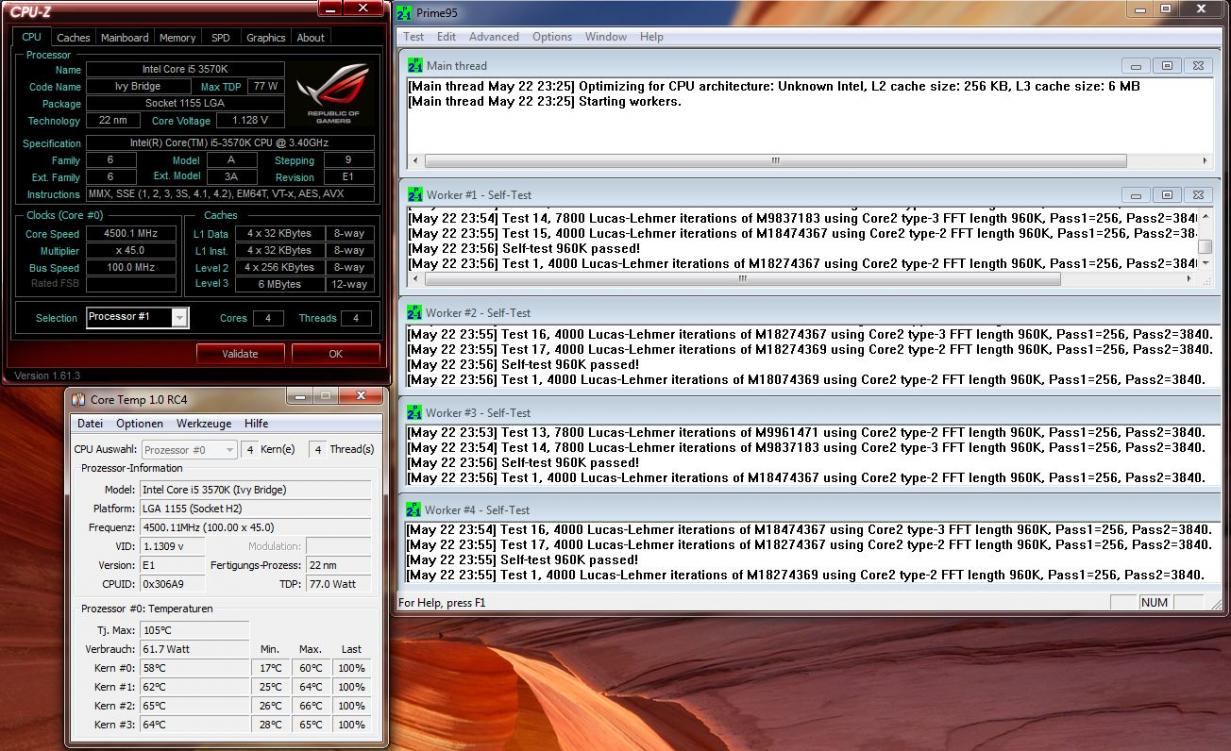Image resolution: width=1231 pixels, height=751 pixels.
Task: Click the Core Temp title bar icon
Action: 79,400
